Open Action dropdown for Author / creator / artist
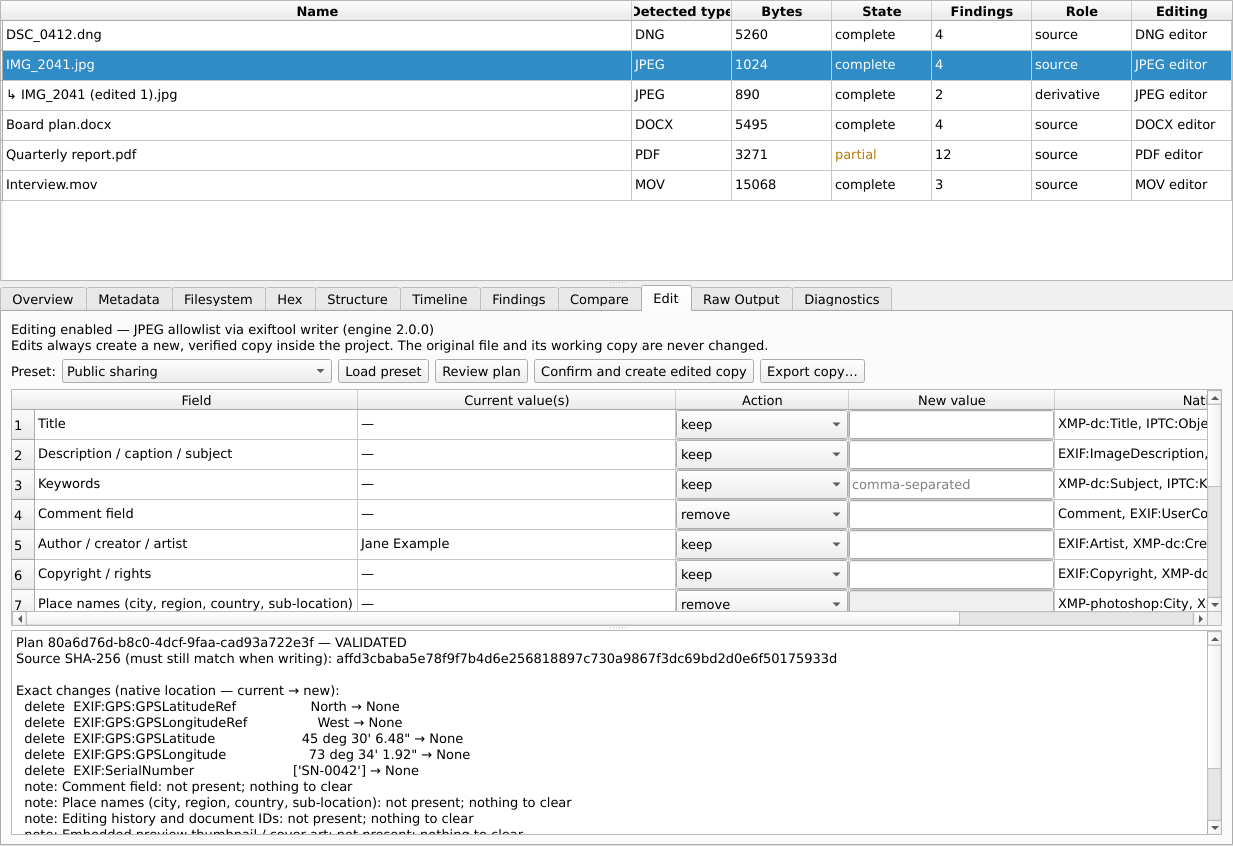Image resolution: width=1233 pixels, height=846 pixels. point(761,544)
